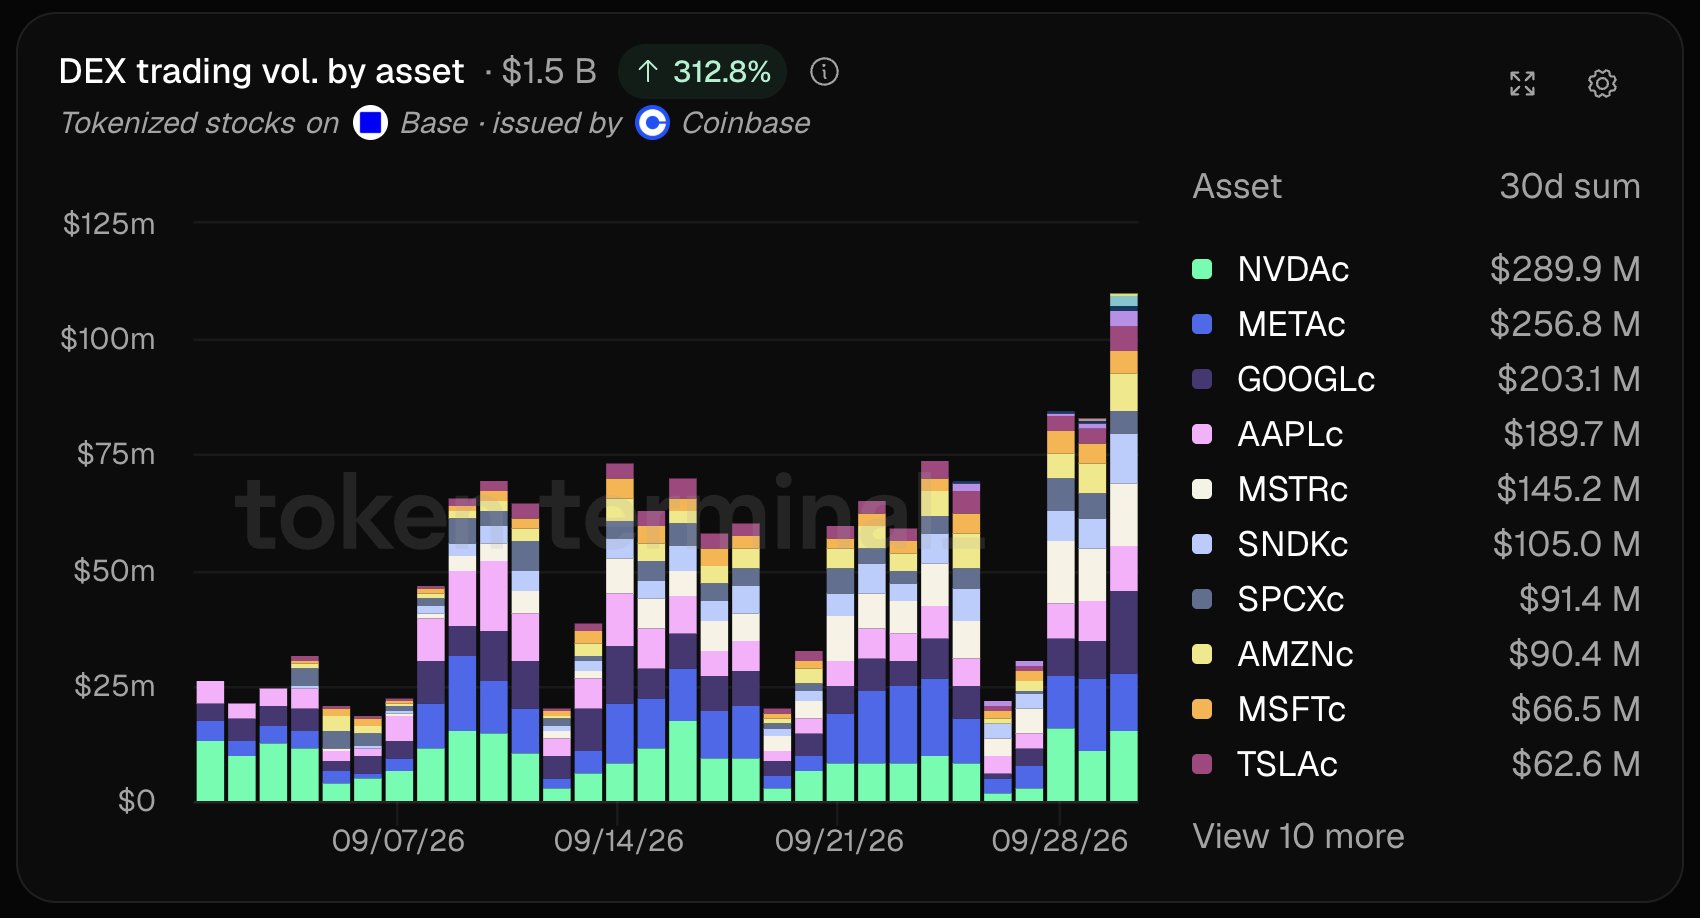The image size is (1700, 918).
Task: Click the NVDAc green legend swatch
Action: click(x=1202, y=269)
